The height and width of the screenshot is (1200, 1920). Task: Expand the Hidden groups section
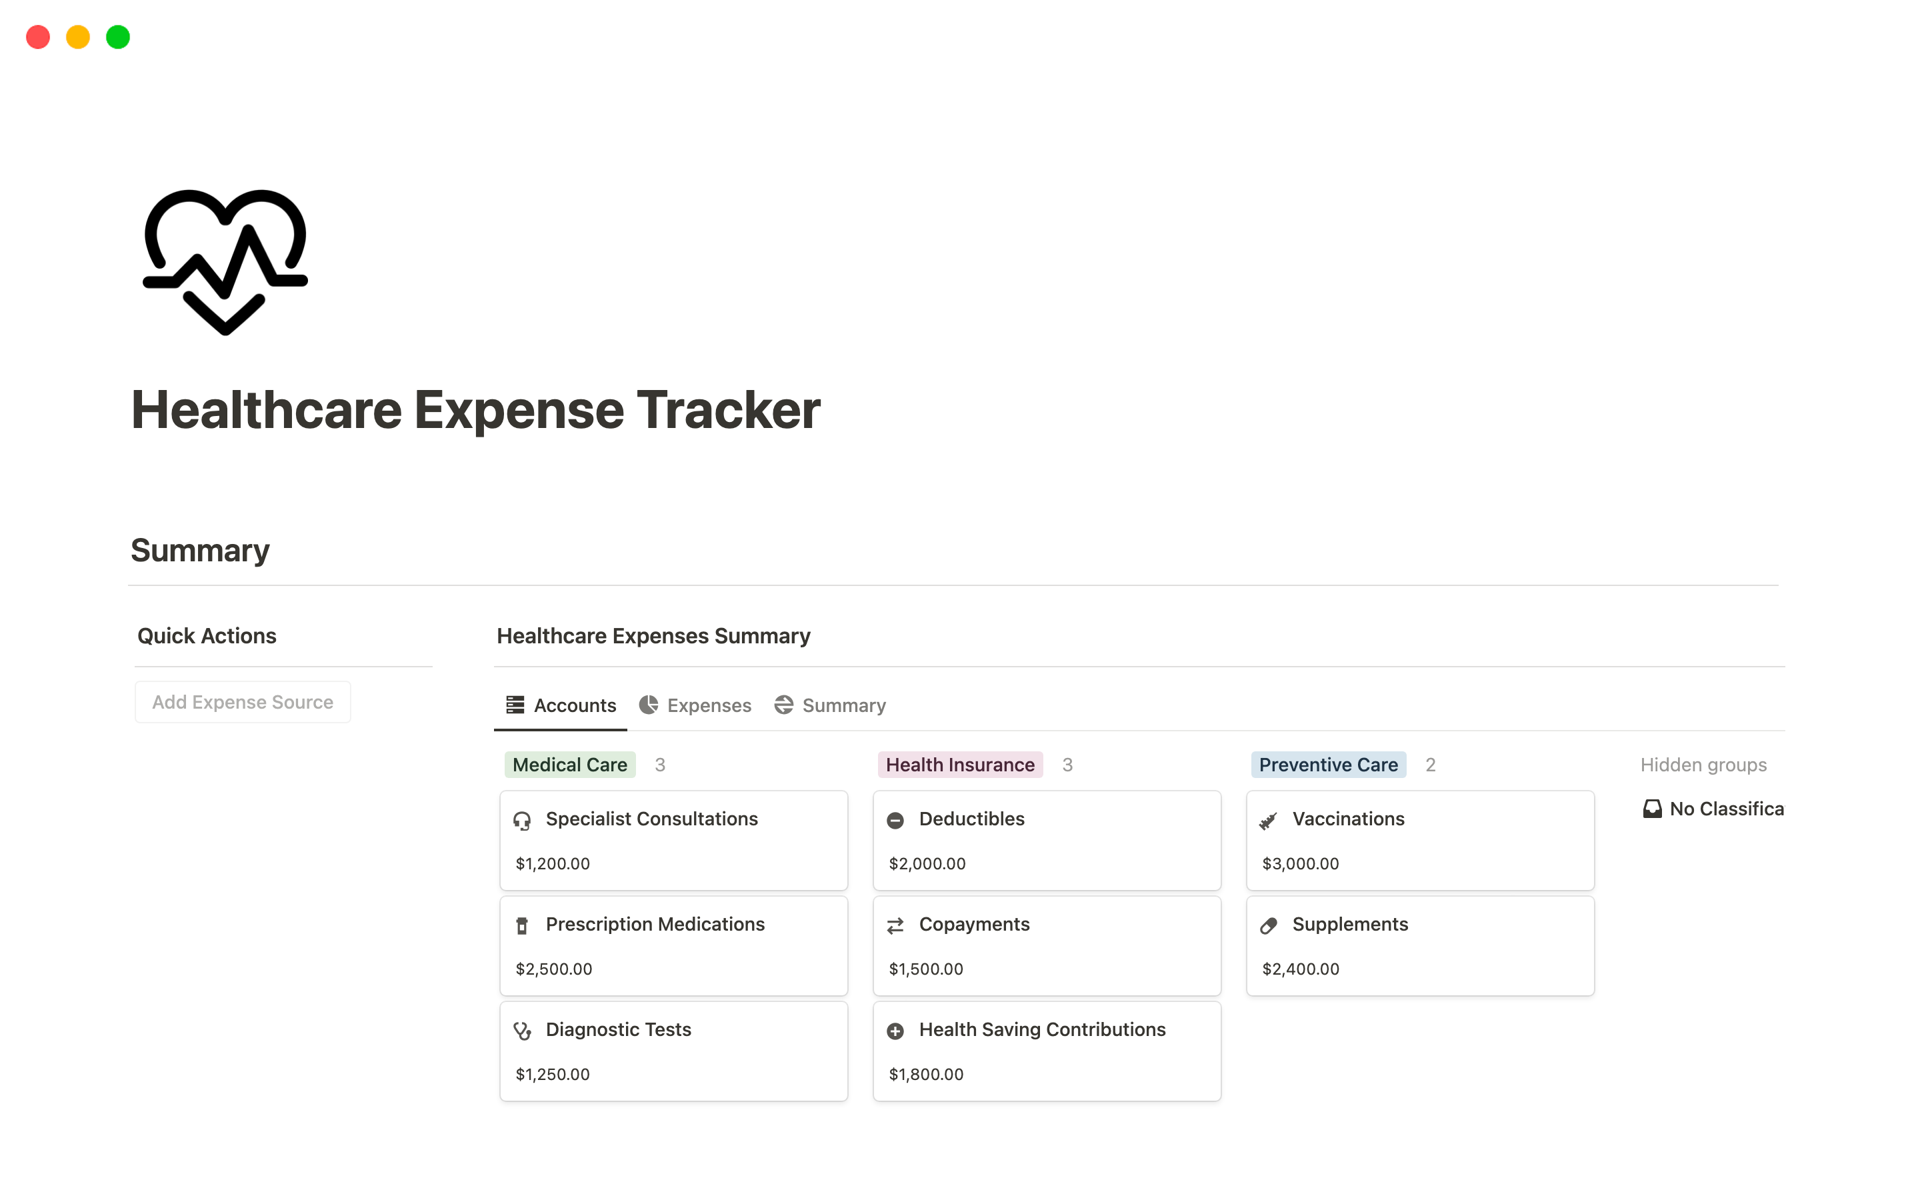coord(1703,764)
